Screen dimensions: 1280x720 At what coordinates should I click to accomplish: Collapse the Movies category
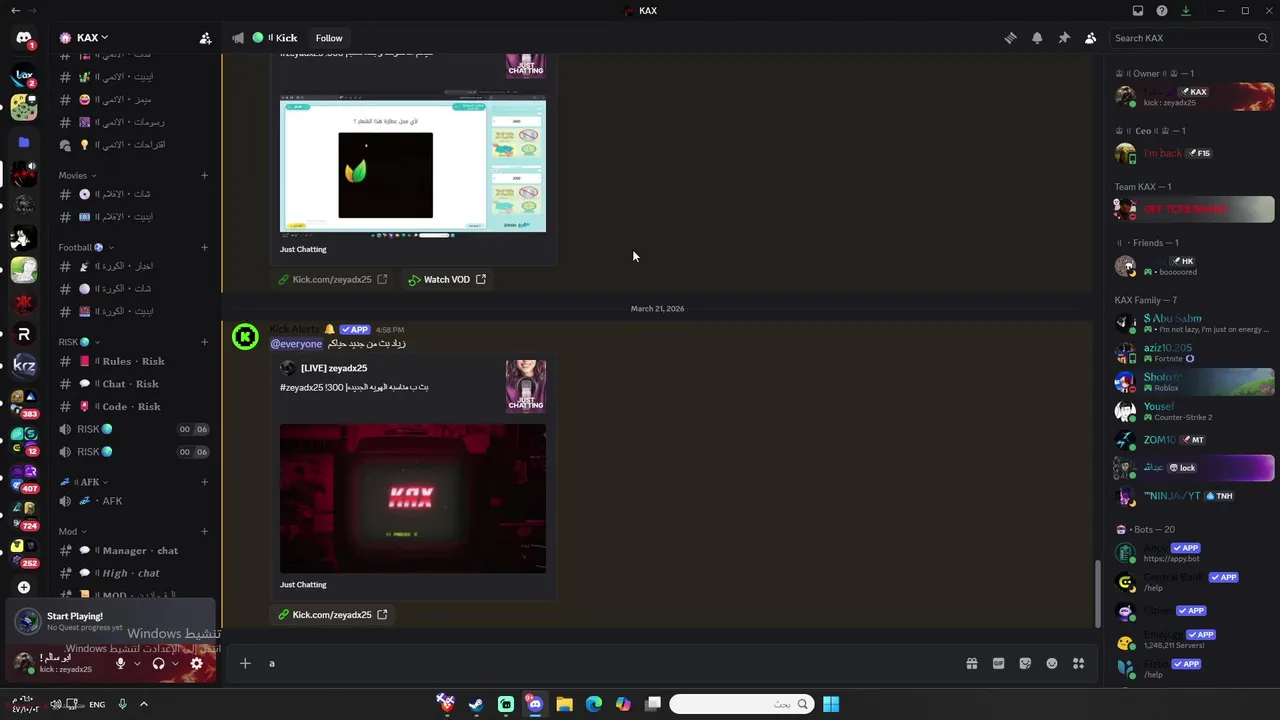click(x=78, y=175)
